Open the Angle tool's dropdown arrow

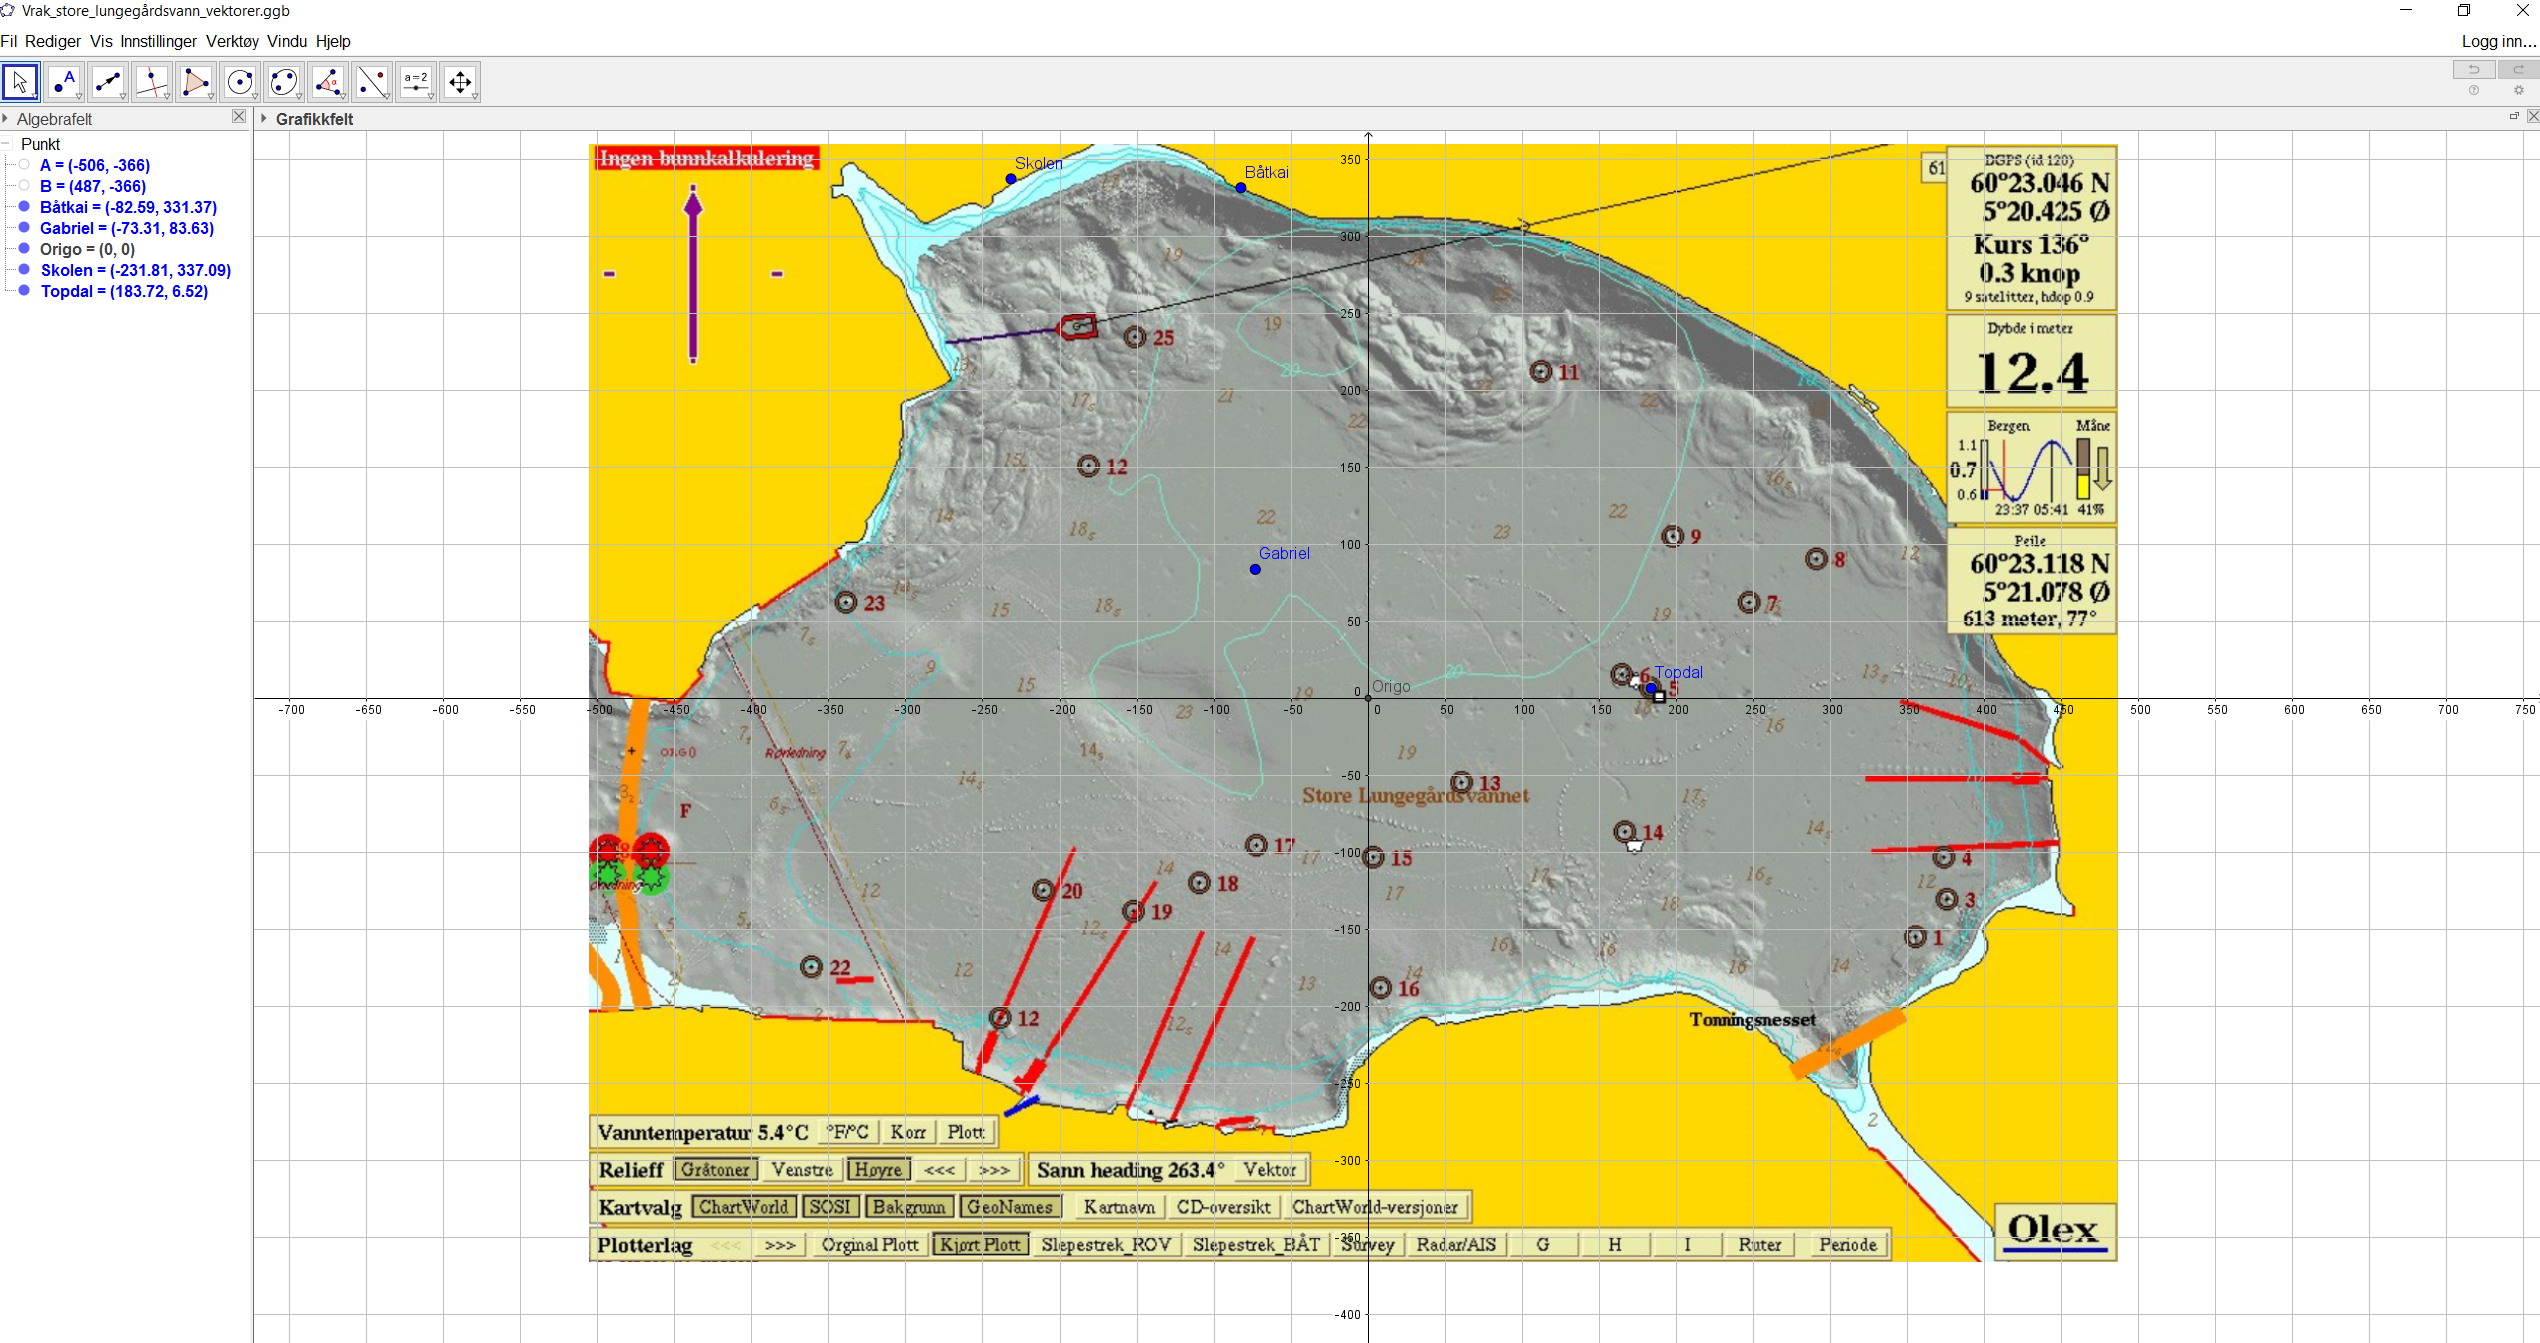click(343, 97)
